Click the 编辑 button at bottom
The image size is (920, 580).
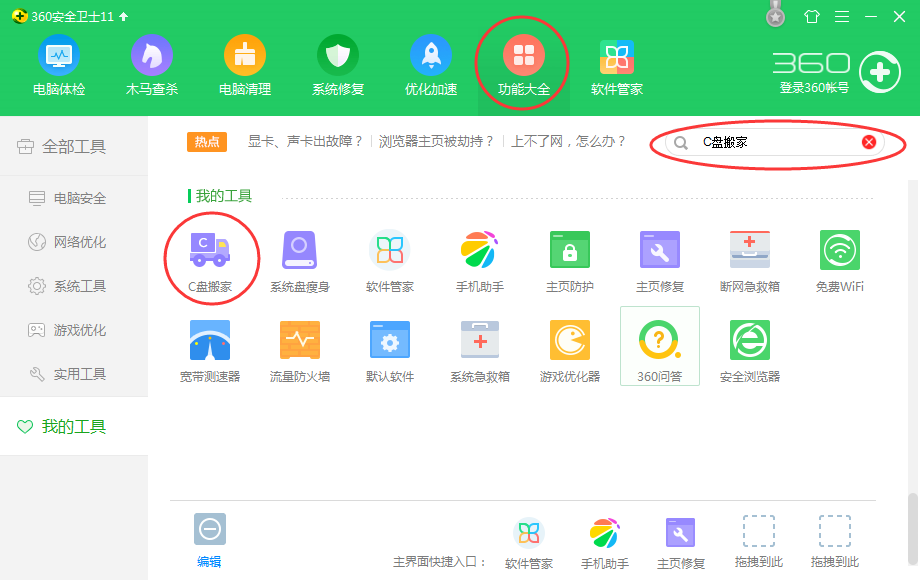(x=209, y=538)
